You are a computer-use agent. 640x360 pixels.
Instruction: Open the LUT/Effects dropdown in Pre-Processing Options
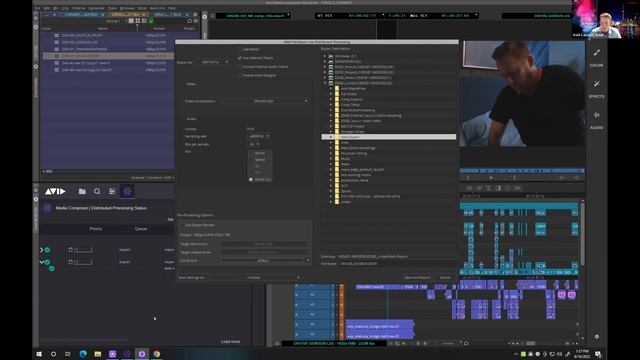265,260
